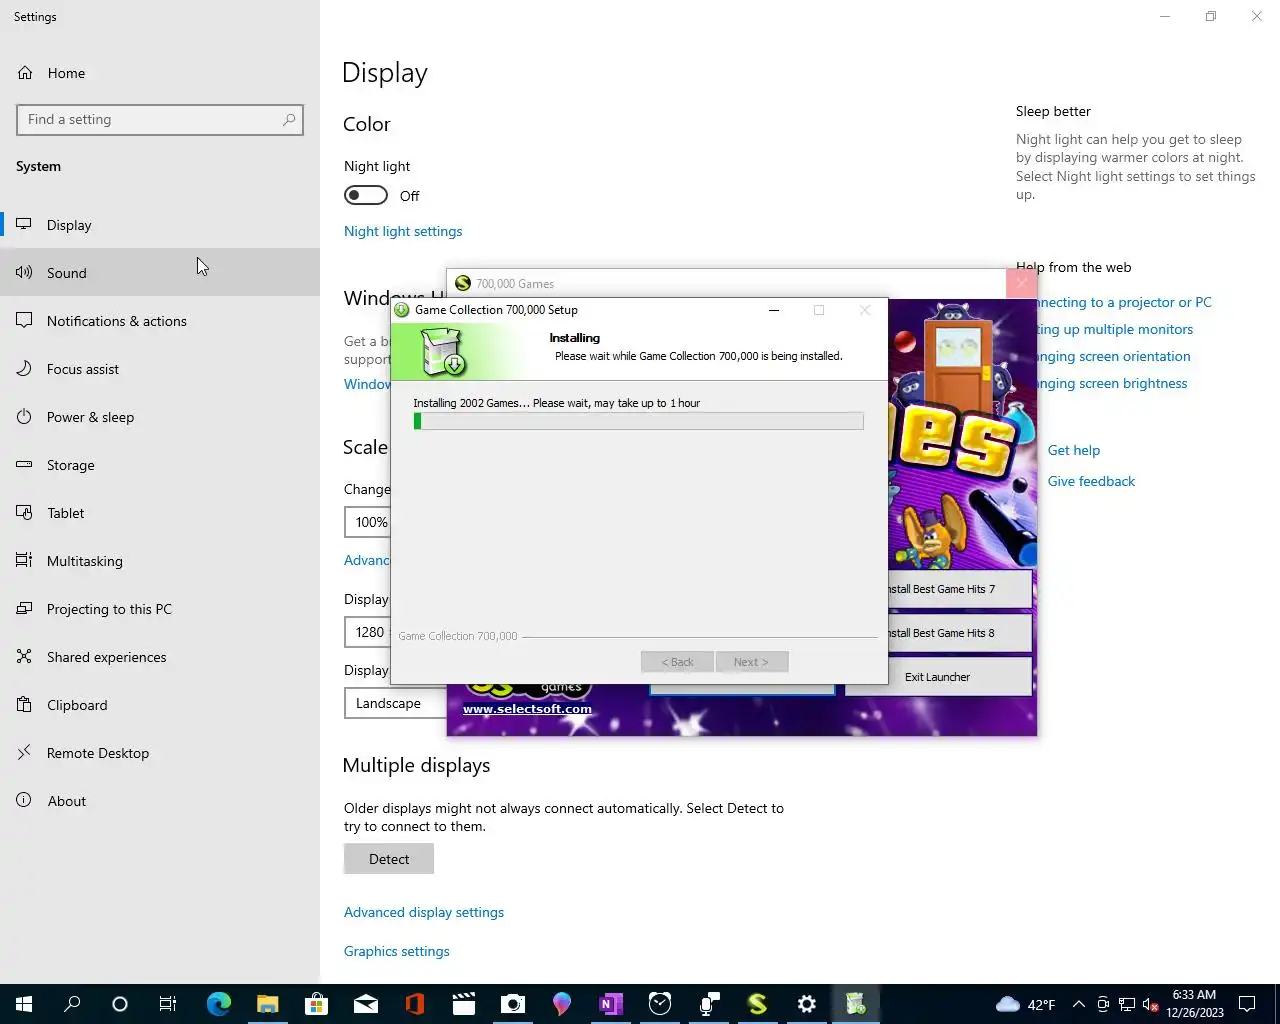
Task: Open connecting to a projector or PC link
Action: 1124,302
